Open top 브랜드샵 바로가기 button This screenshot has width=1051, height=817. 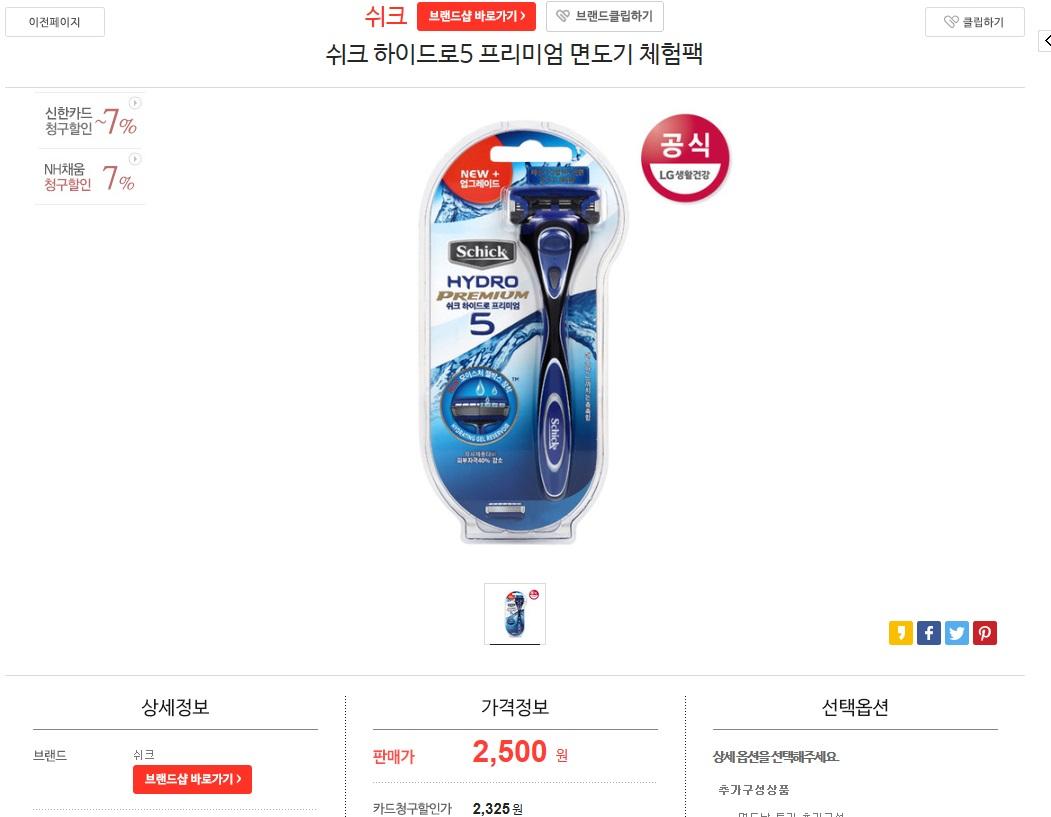tap(476, 16)
